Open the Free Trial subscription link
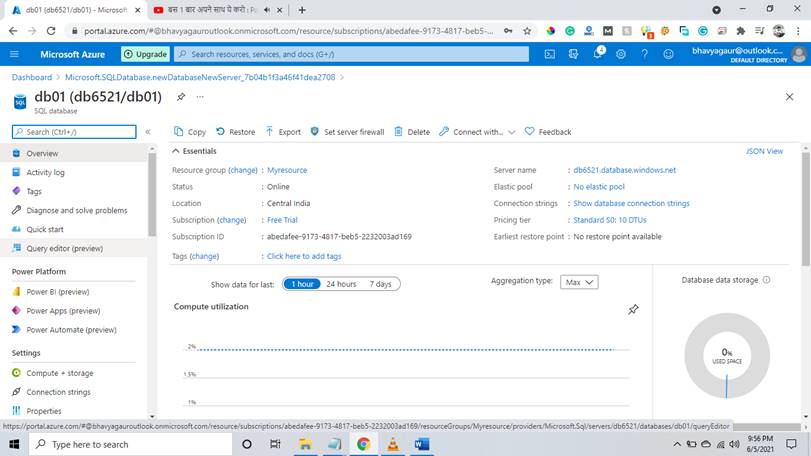Image resolution: width=811 pixels, height=456 pixels. tap(282, 220)
